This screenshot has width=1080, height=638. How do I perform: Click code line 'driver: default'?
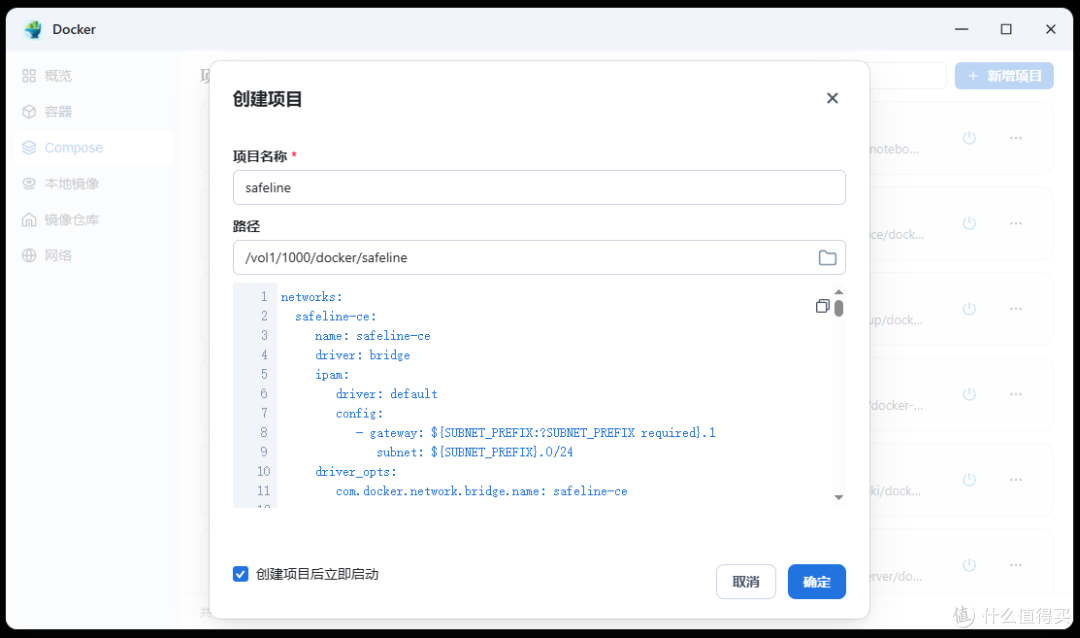point(386,394)
